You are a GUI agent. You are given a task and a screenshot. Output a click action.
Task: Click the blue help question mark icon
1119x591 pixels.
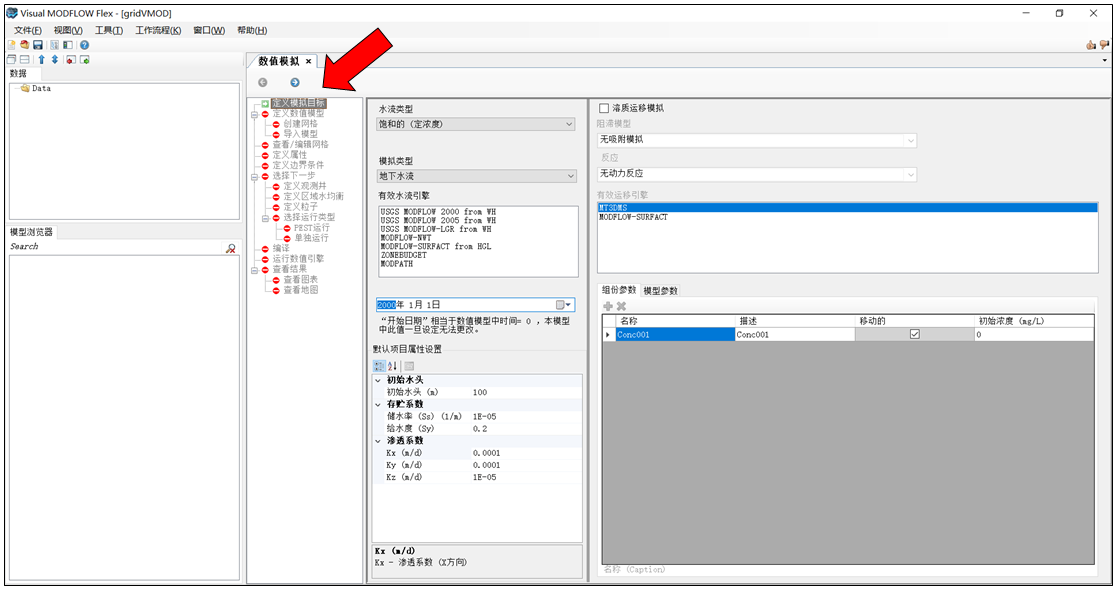click(84, 45)
